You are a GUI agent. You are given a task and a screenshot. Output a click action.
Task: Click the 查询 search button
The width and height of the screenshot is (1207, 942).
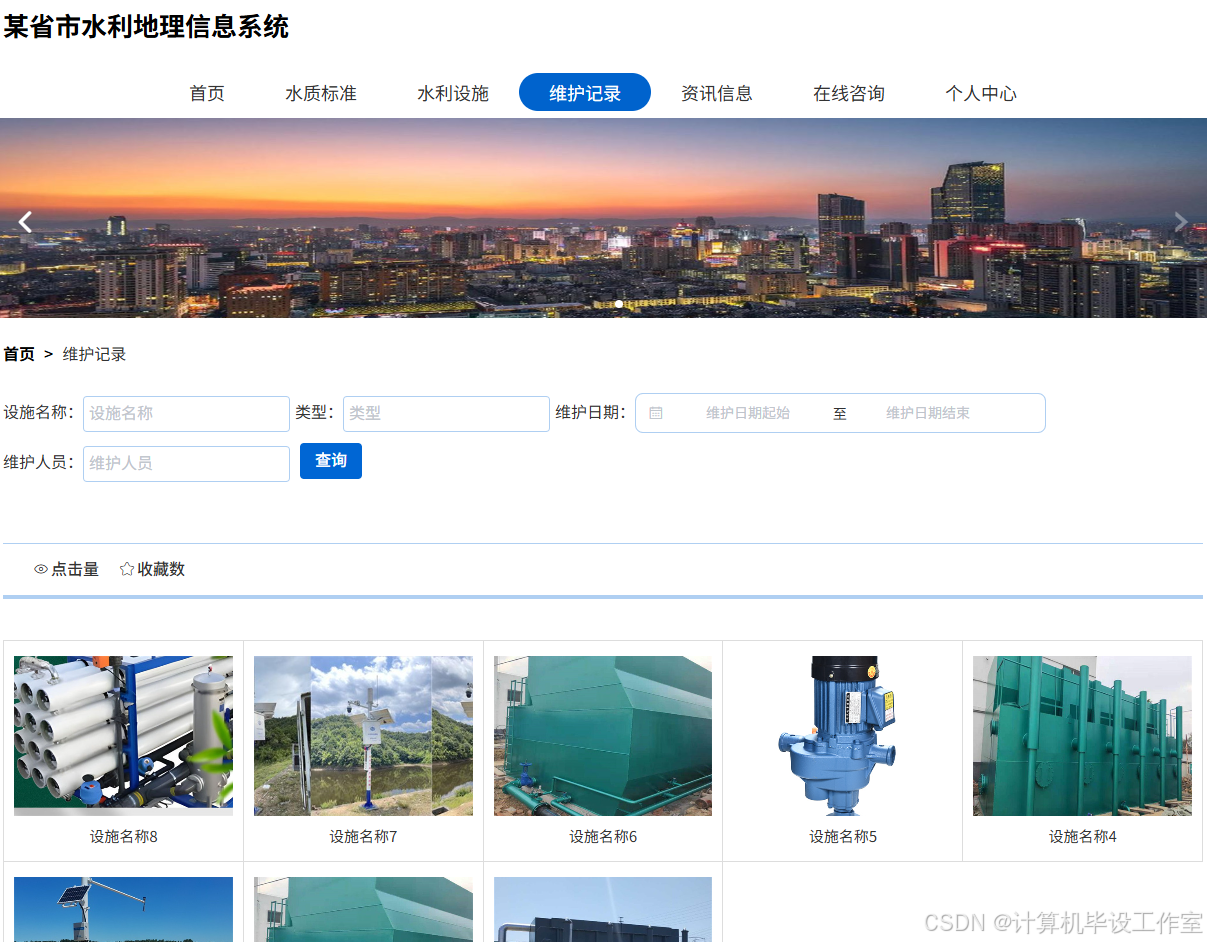point(331,461)
